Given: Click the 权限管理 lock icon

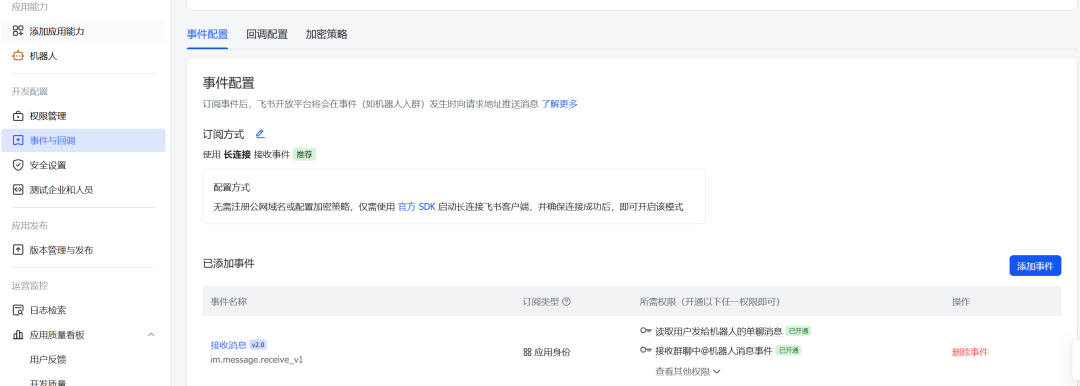Looking at the screenshot, I should [18, 116].
